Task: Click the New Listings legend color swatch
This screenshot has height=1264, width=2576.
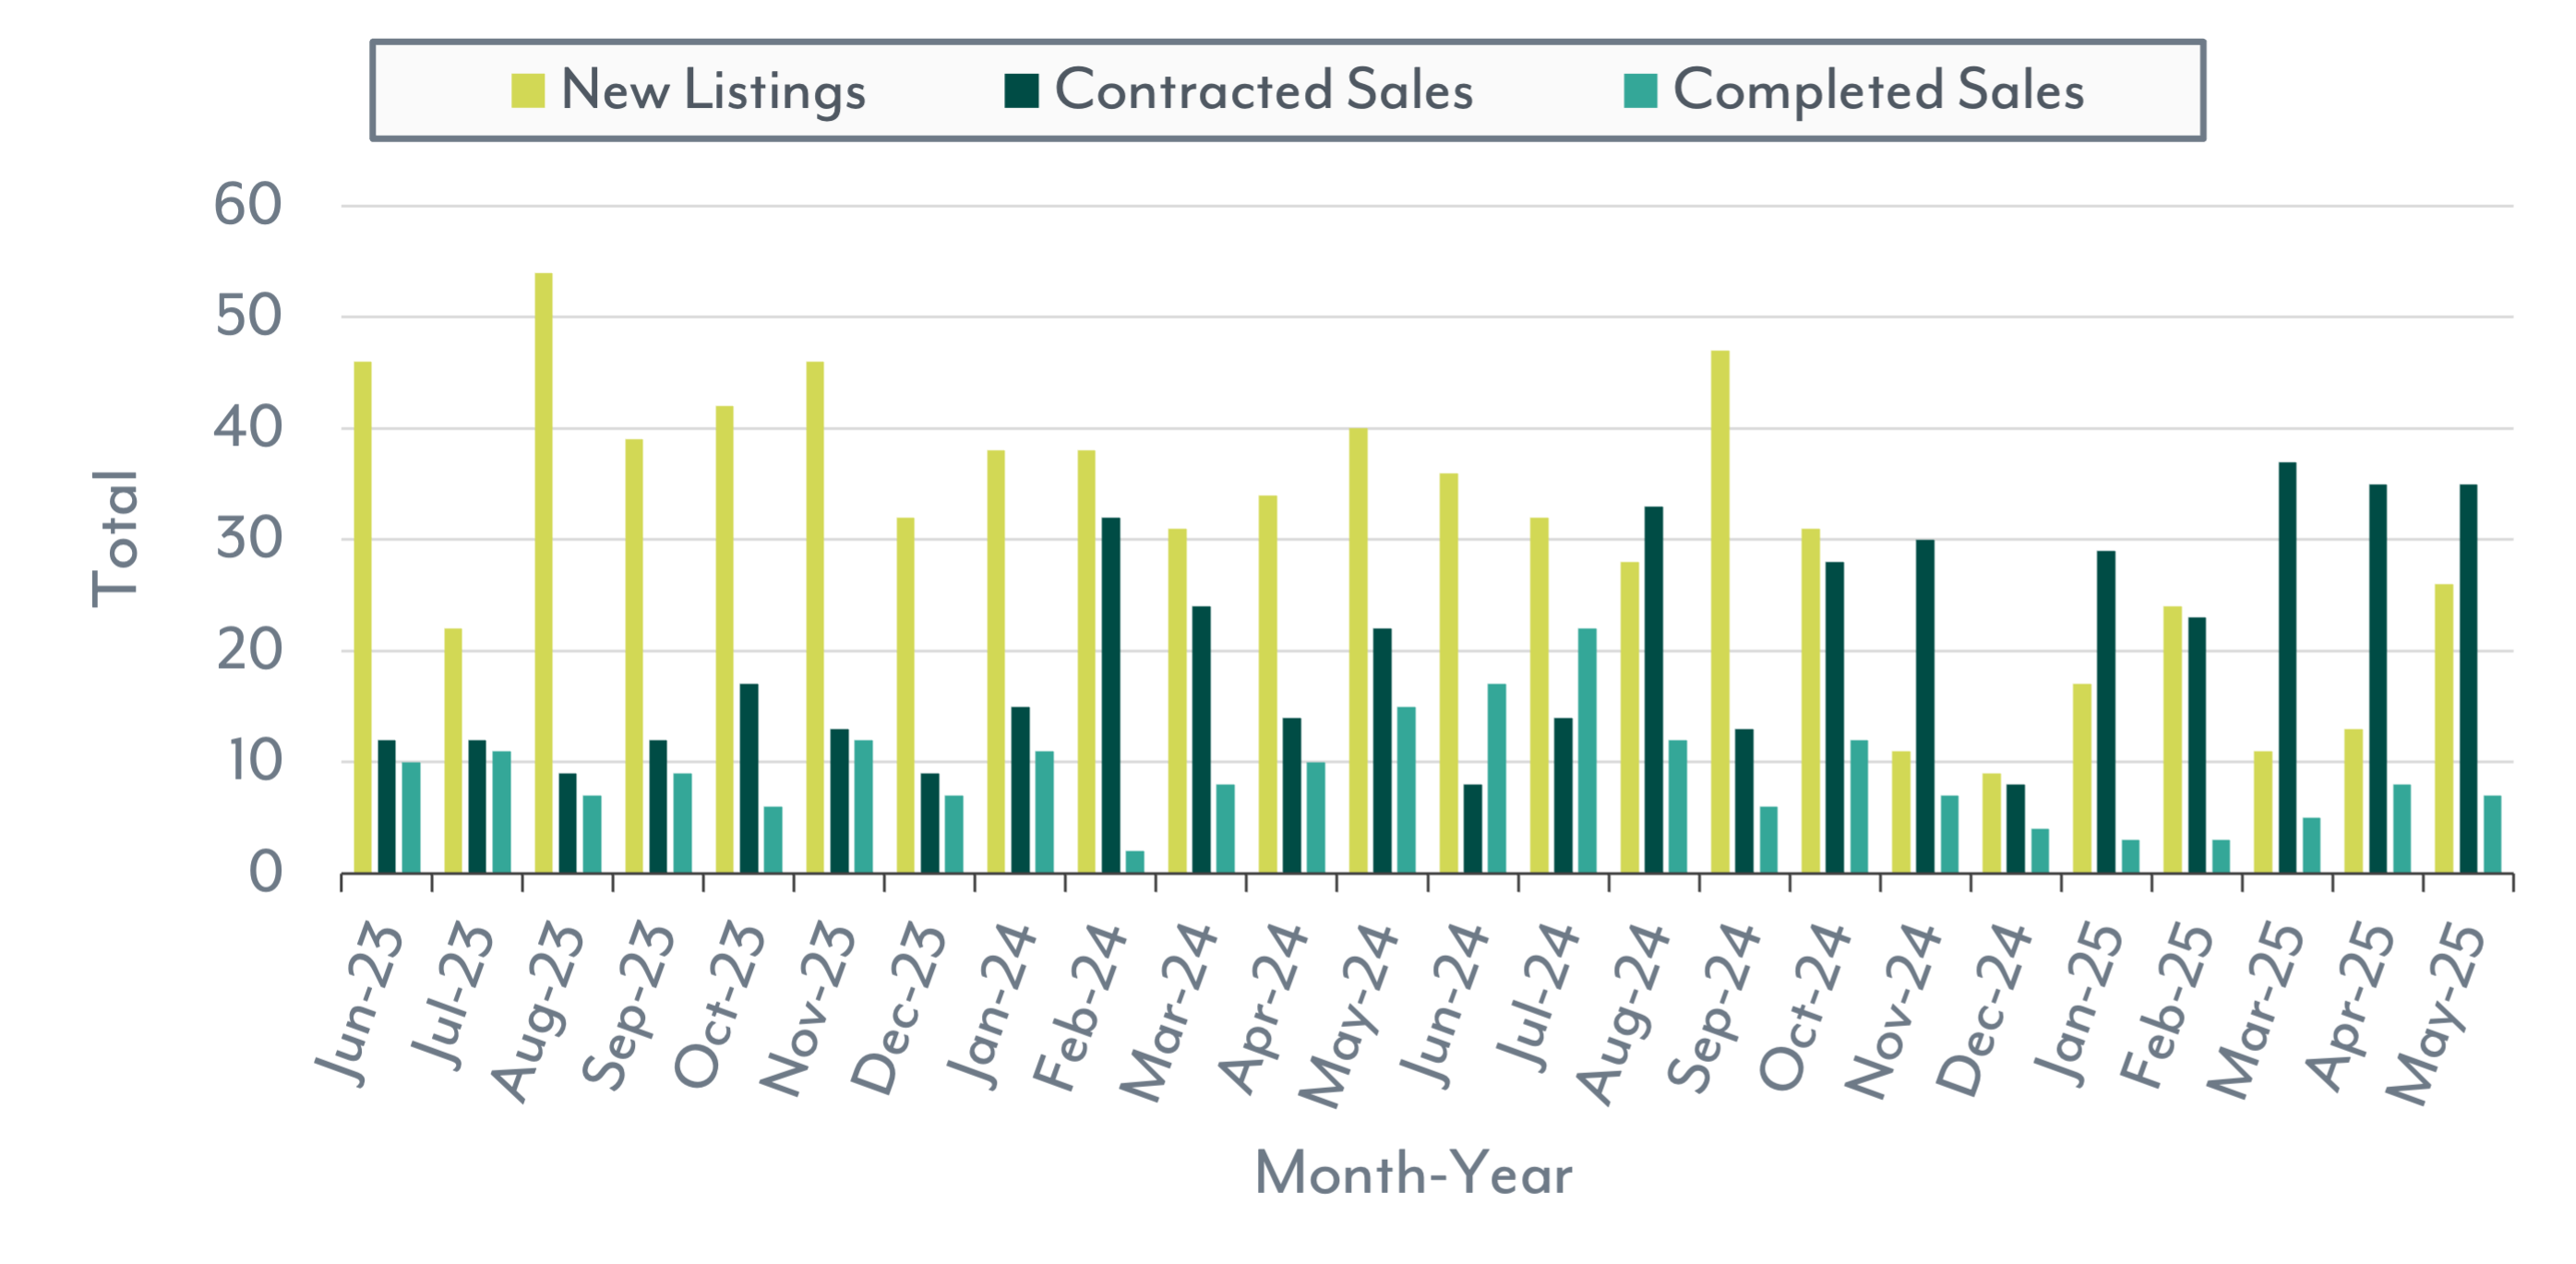Action: [527, 90]
